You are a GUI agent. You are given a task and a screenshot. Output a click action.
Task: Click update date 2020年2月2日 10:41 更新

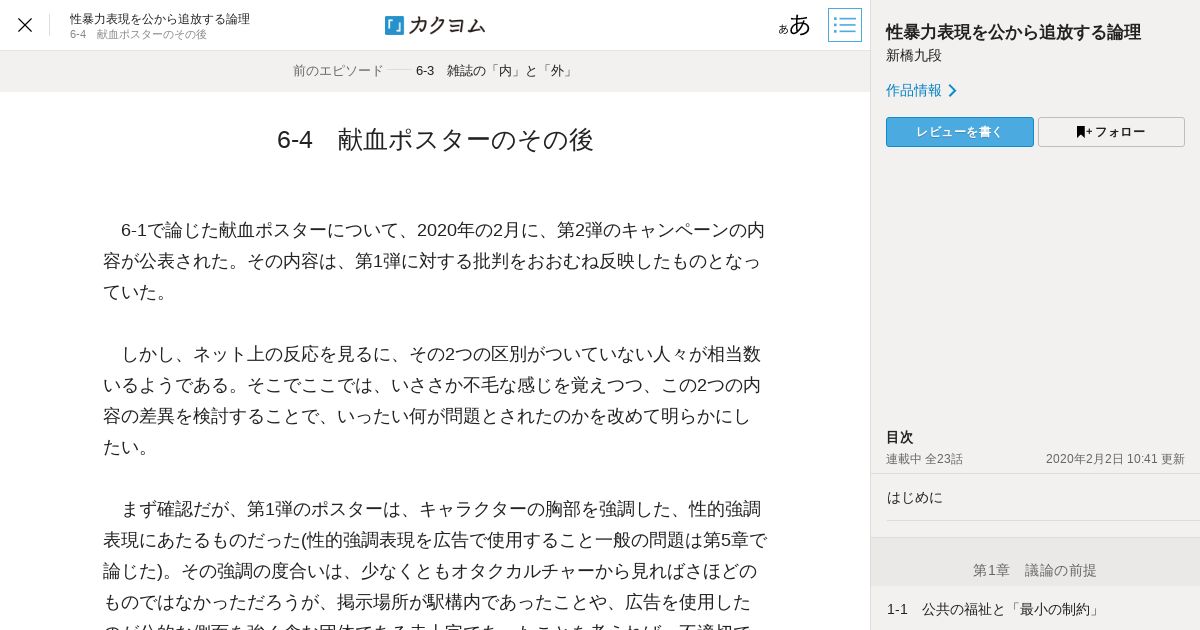click(1115, 459)
